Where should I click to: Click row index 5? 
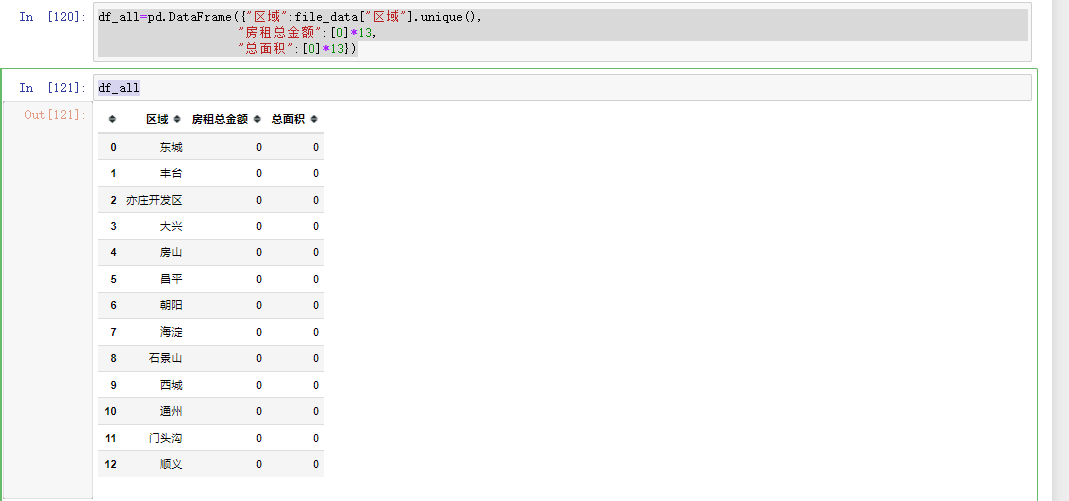pyautogui.click(x=113, y=279)
